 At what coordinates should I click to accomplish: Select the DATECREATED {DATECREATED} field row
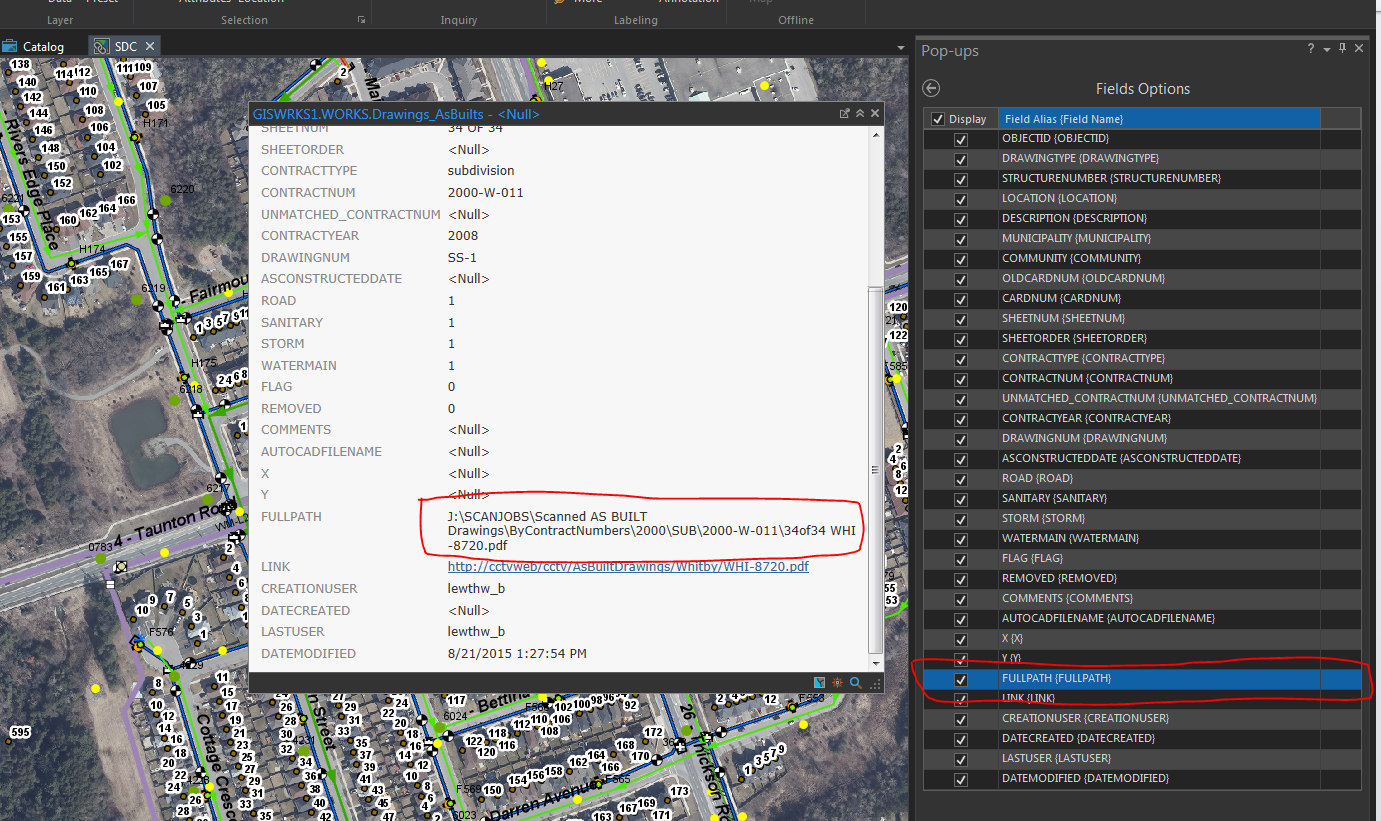(x=1141, y=738)
